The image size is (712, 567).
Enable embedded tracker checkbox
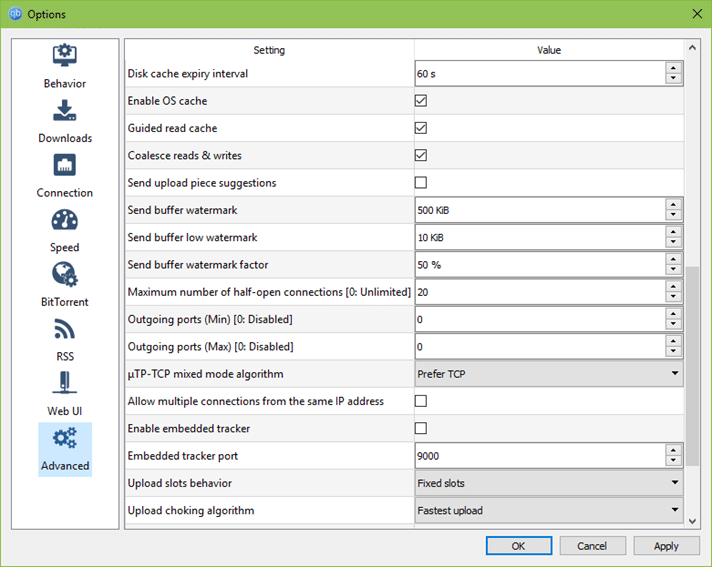click(x=421, y=428)
